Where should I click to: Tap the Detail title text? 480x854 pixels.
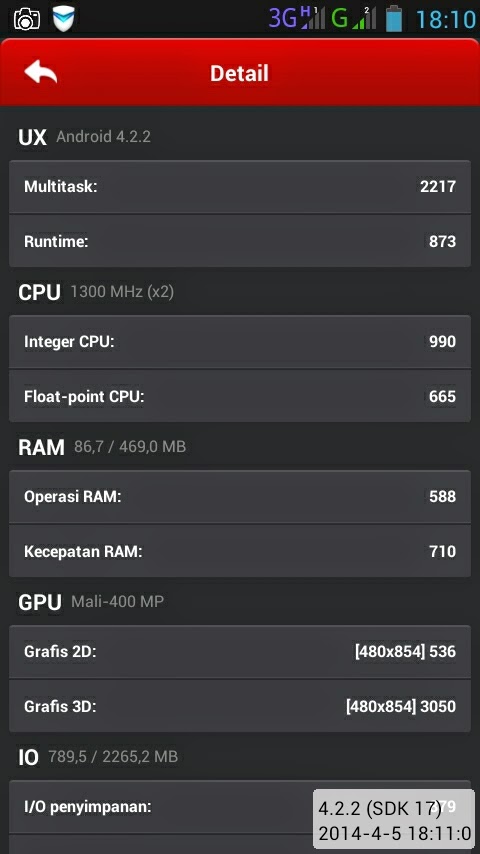[239, 73]
